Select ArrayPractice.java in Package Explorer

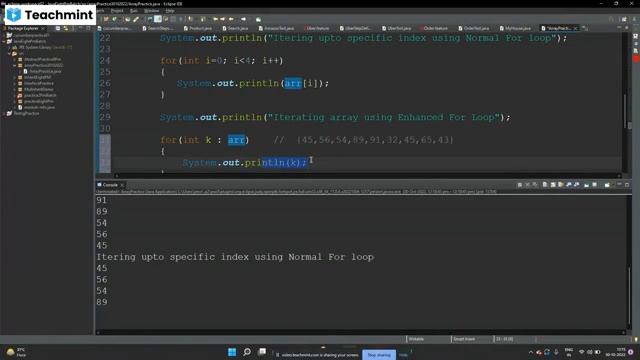click(x=42, y=71)
